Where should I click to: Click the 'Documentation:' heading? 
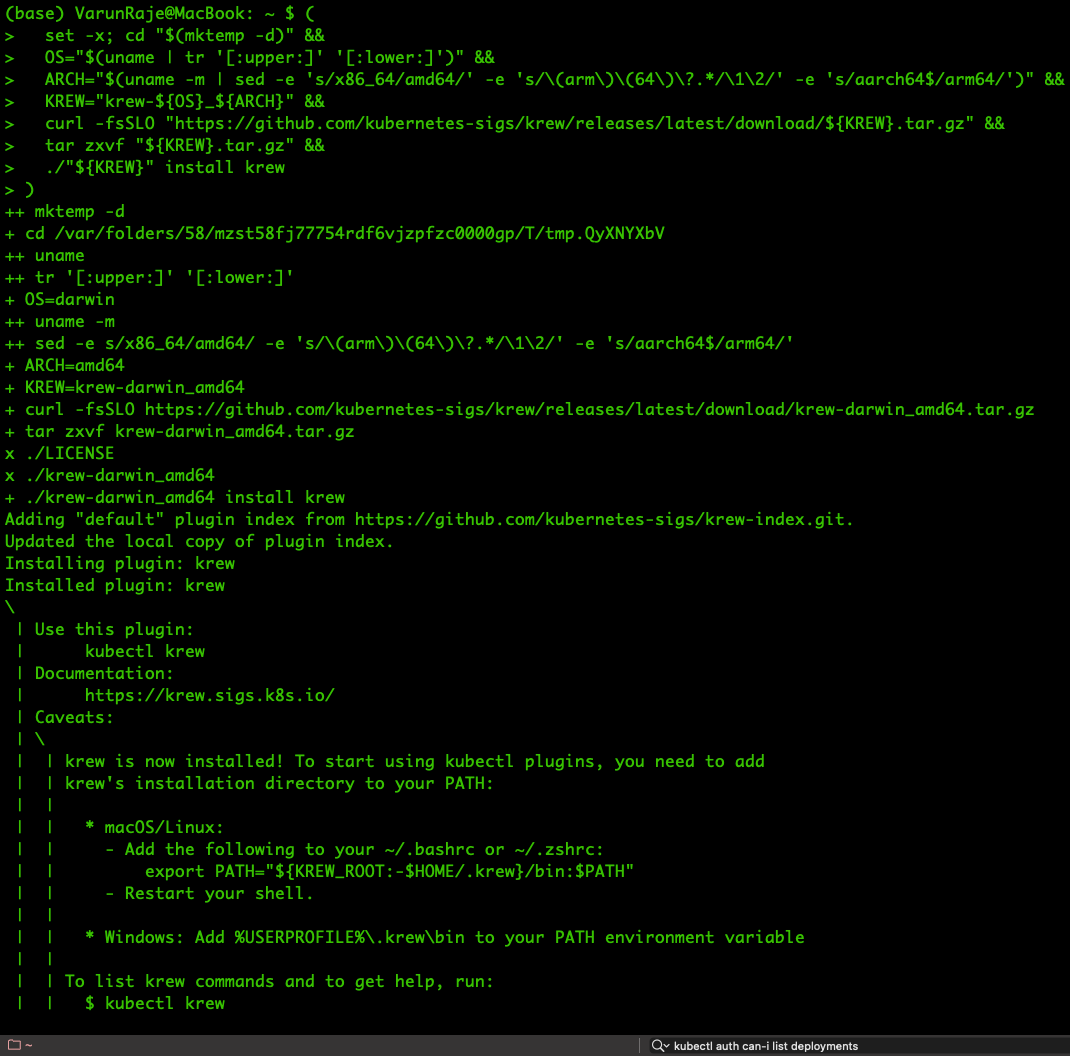tap(104, 673)
